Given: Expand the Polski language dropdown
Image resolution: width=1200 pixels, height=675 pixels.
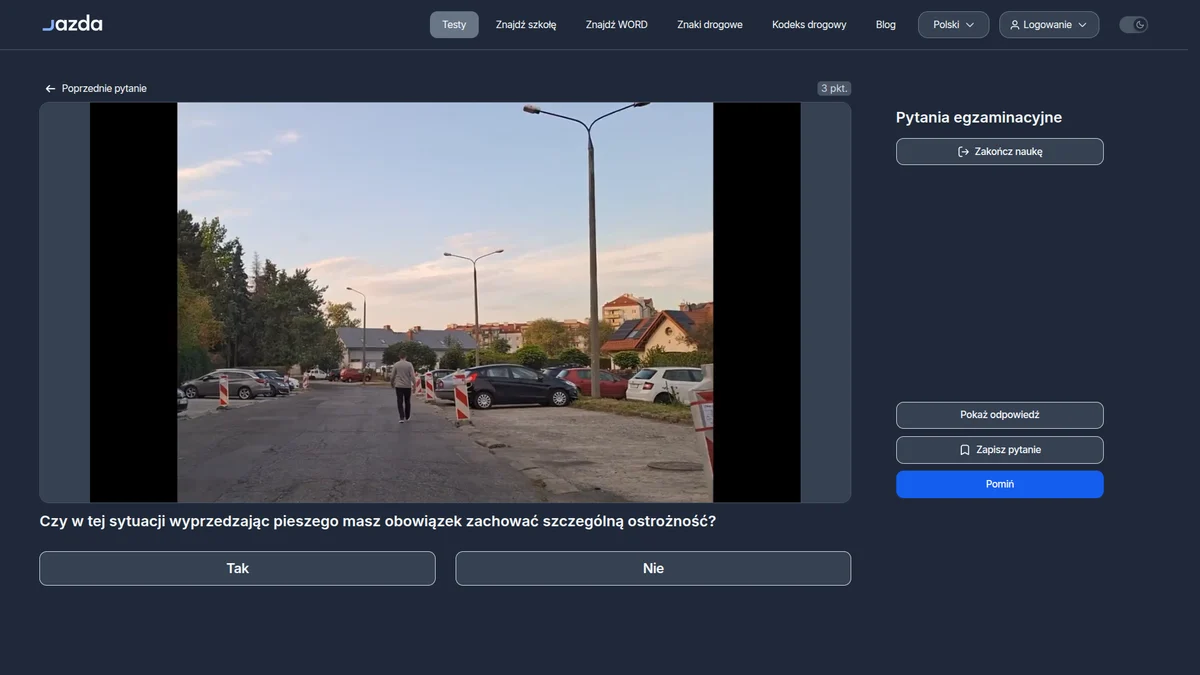Looking at the screenshot, I should point(954,25).
